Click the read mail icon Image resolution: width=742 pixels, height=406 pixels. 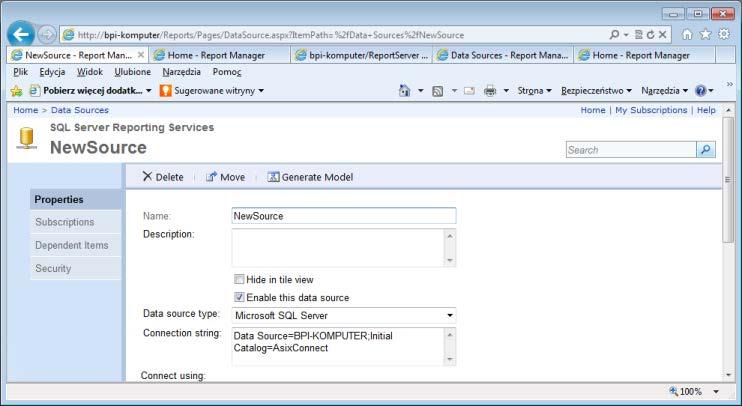[x=469, y=91]
